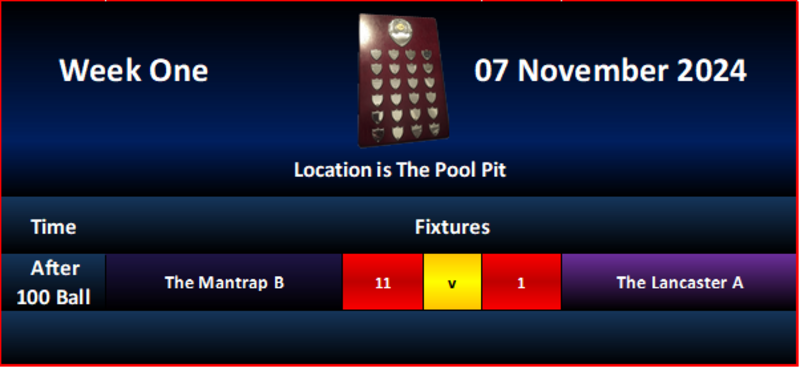Image resolution: width=800 pixels, height=368 pixels.
Task: Select the Time column header
Action: coord(54,227)
